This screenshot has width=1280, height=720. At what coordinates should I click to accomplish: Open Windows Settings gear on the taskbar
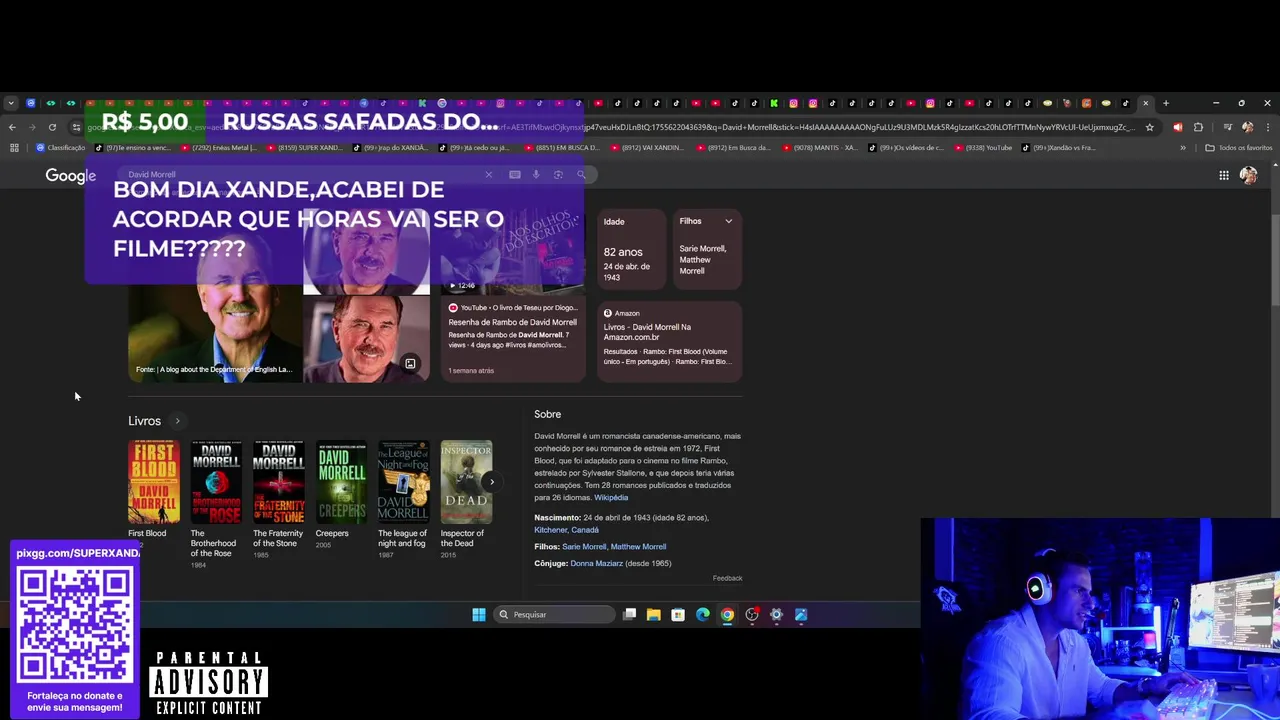tap(776, 614)
